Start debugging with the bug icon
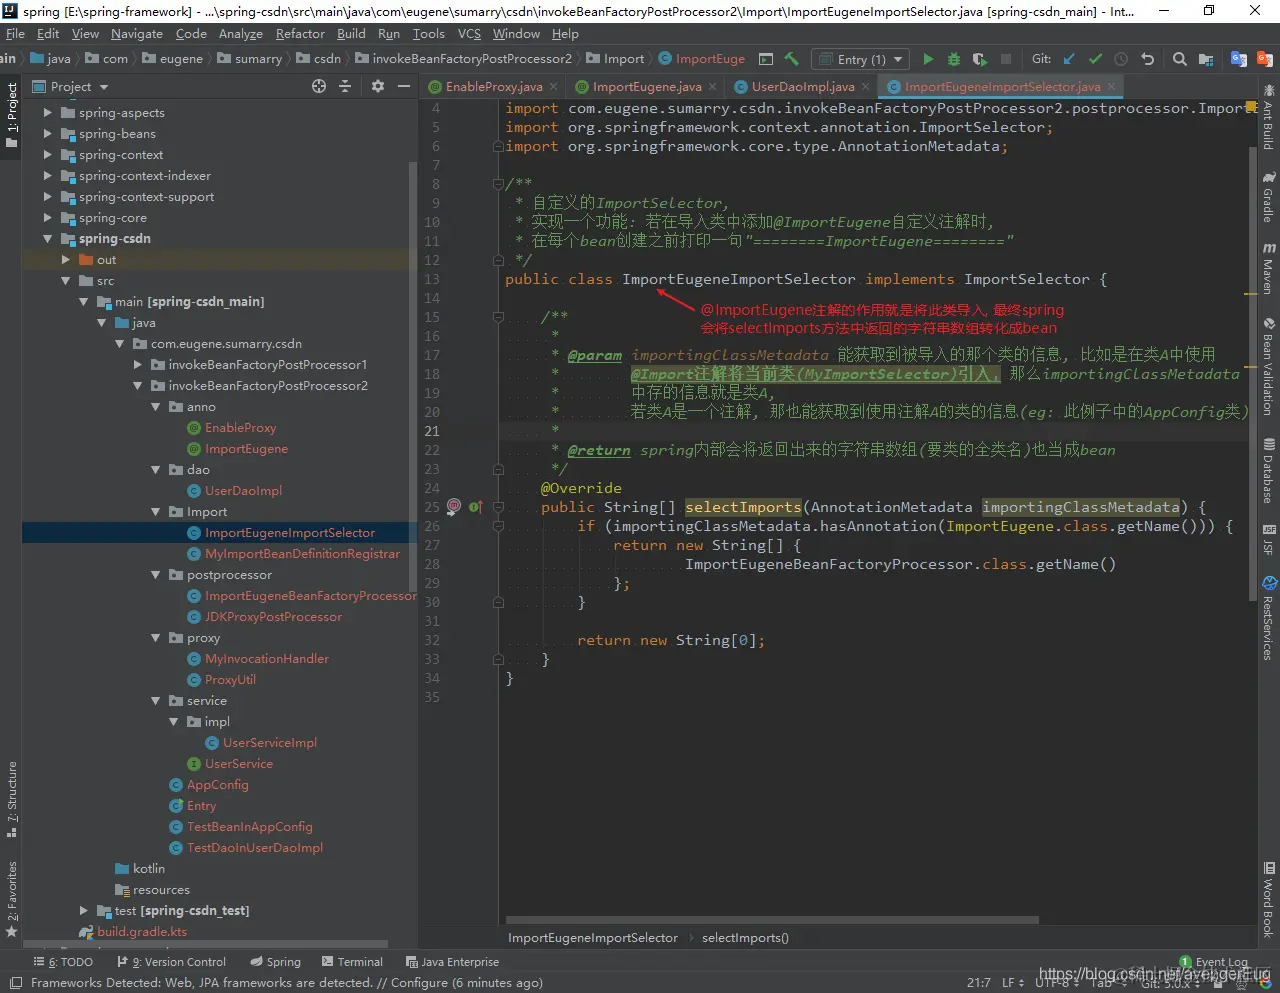1280x993 pixels. [953, 59]
